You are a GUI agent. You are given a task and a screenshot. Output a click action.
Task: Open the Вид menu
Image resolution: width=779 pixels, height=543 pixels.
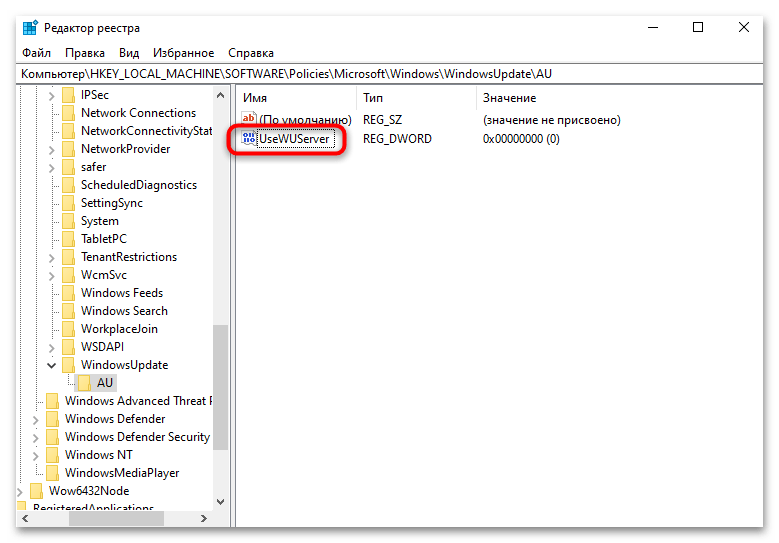point(129,53)
